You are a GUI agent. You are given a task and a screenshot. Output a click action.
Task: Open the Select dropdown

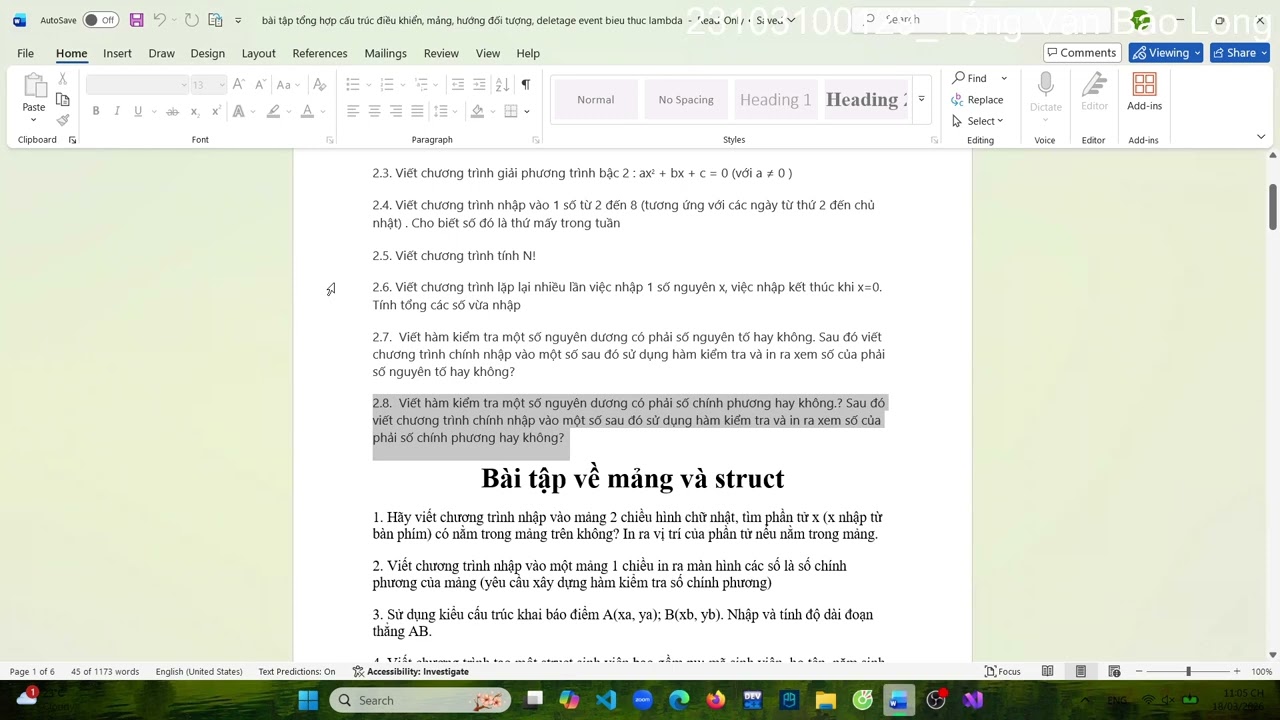click(x=978, y=121)
